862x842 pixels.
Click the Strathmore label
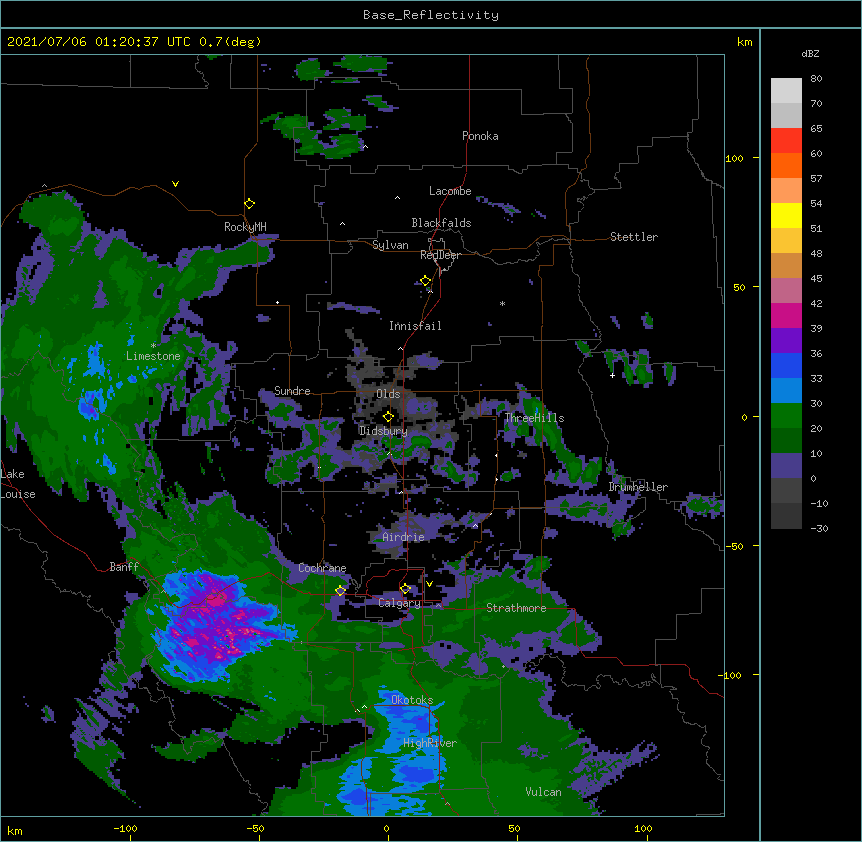[516, 608]
